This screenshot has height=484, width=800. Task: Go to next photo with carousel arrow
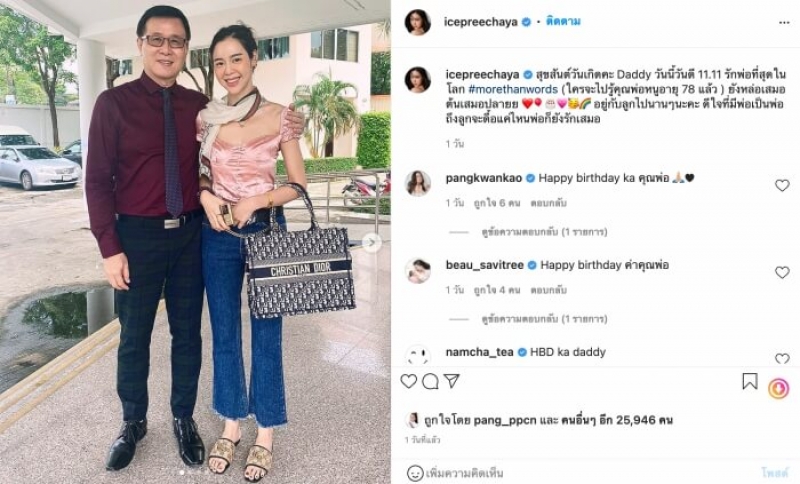pyautogui.click(x=371, y=242)
